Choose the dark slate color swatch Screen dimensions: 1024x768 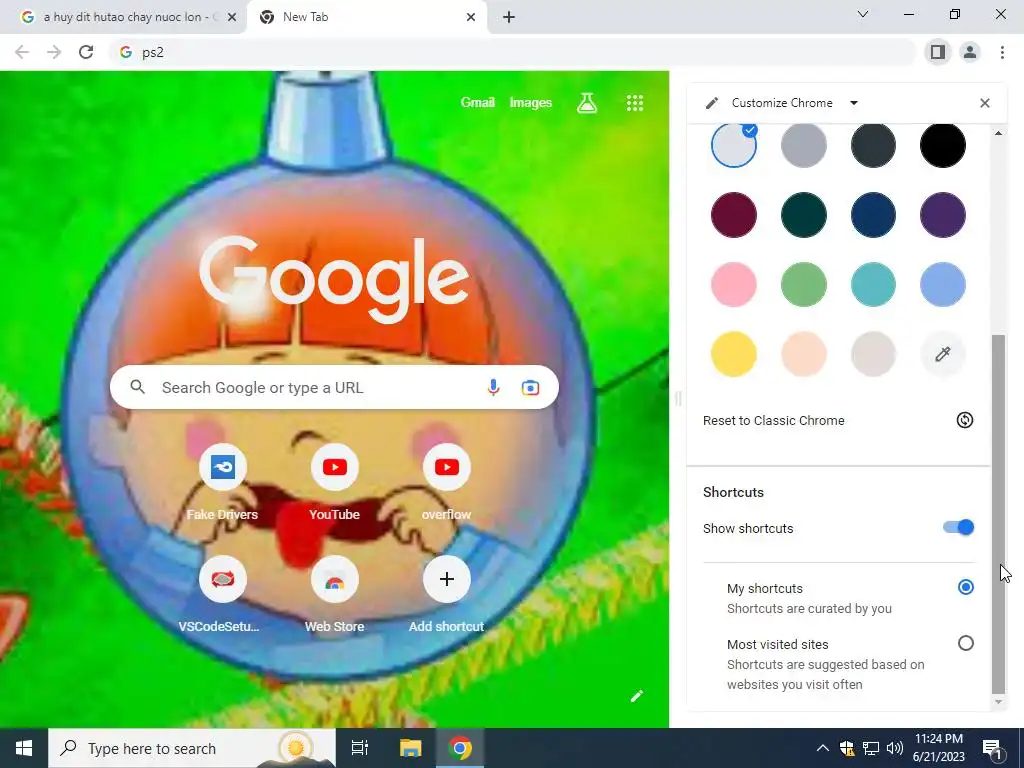[x=873, y=145]
